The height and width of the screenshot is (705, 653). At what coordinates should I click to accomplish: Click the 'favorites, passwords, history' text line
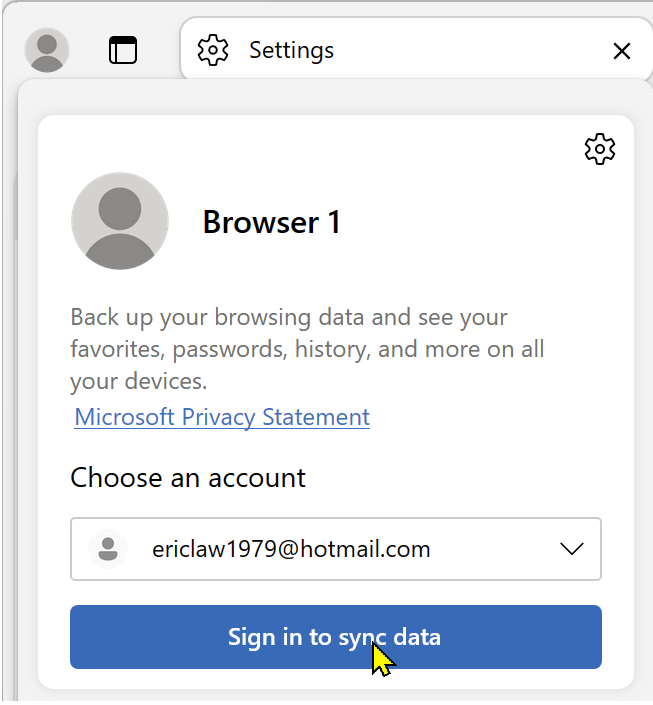click(x=307, y=350)
